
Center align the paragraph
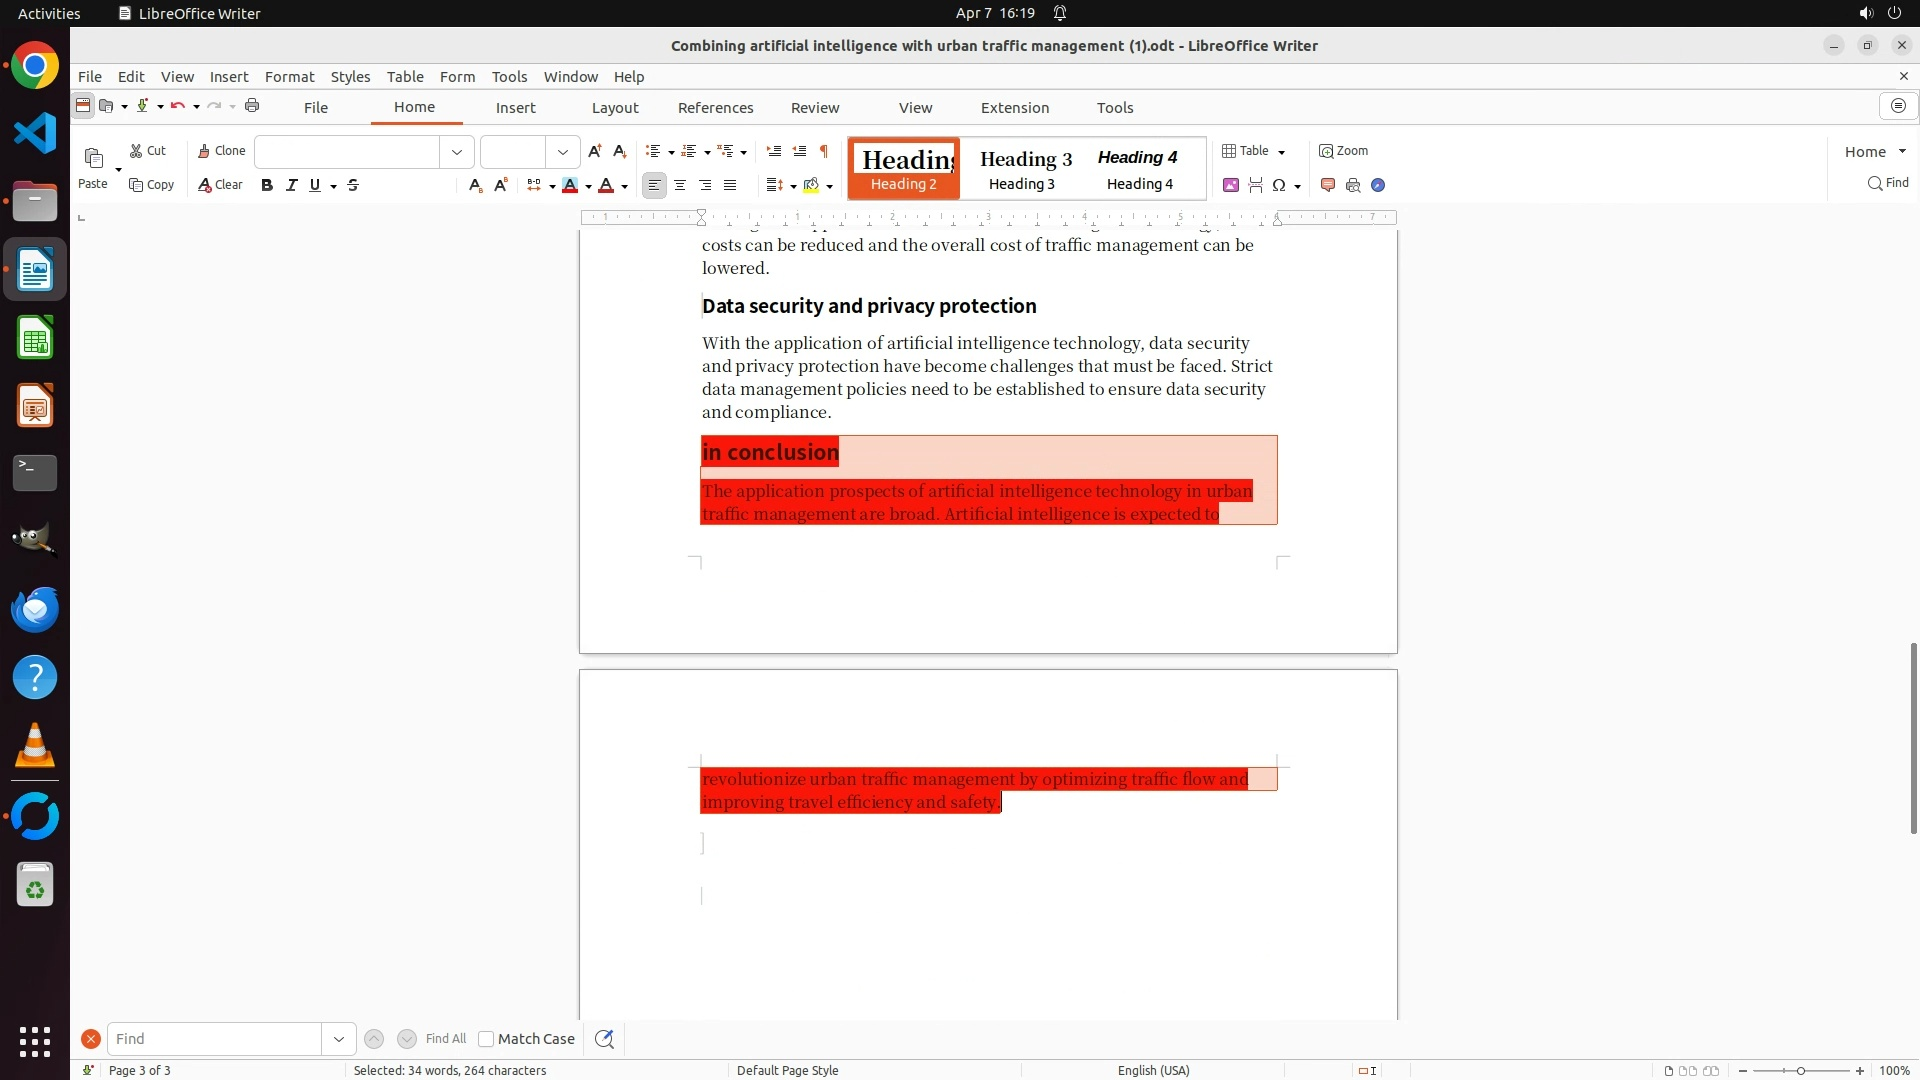[680, 185]
